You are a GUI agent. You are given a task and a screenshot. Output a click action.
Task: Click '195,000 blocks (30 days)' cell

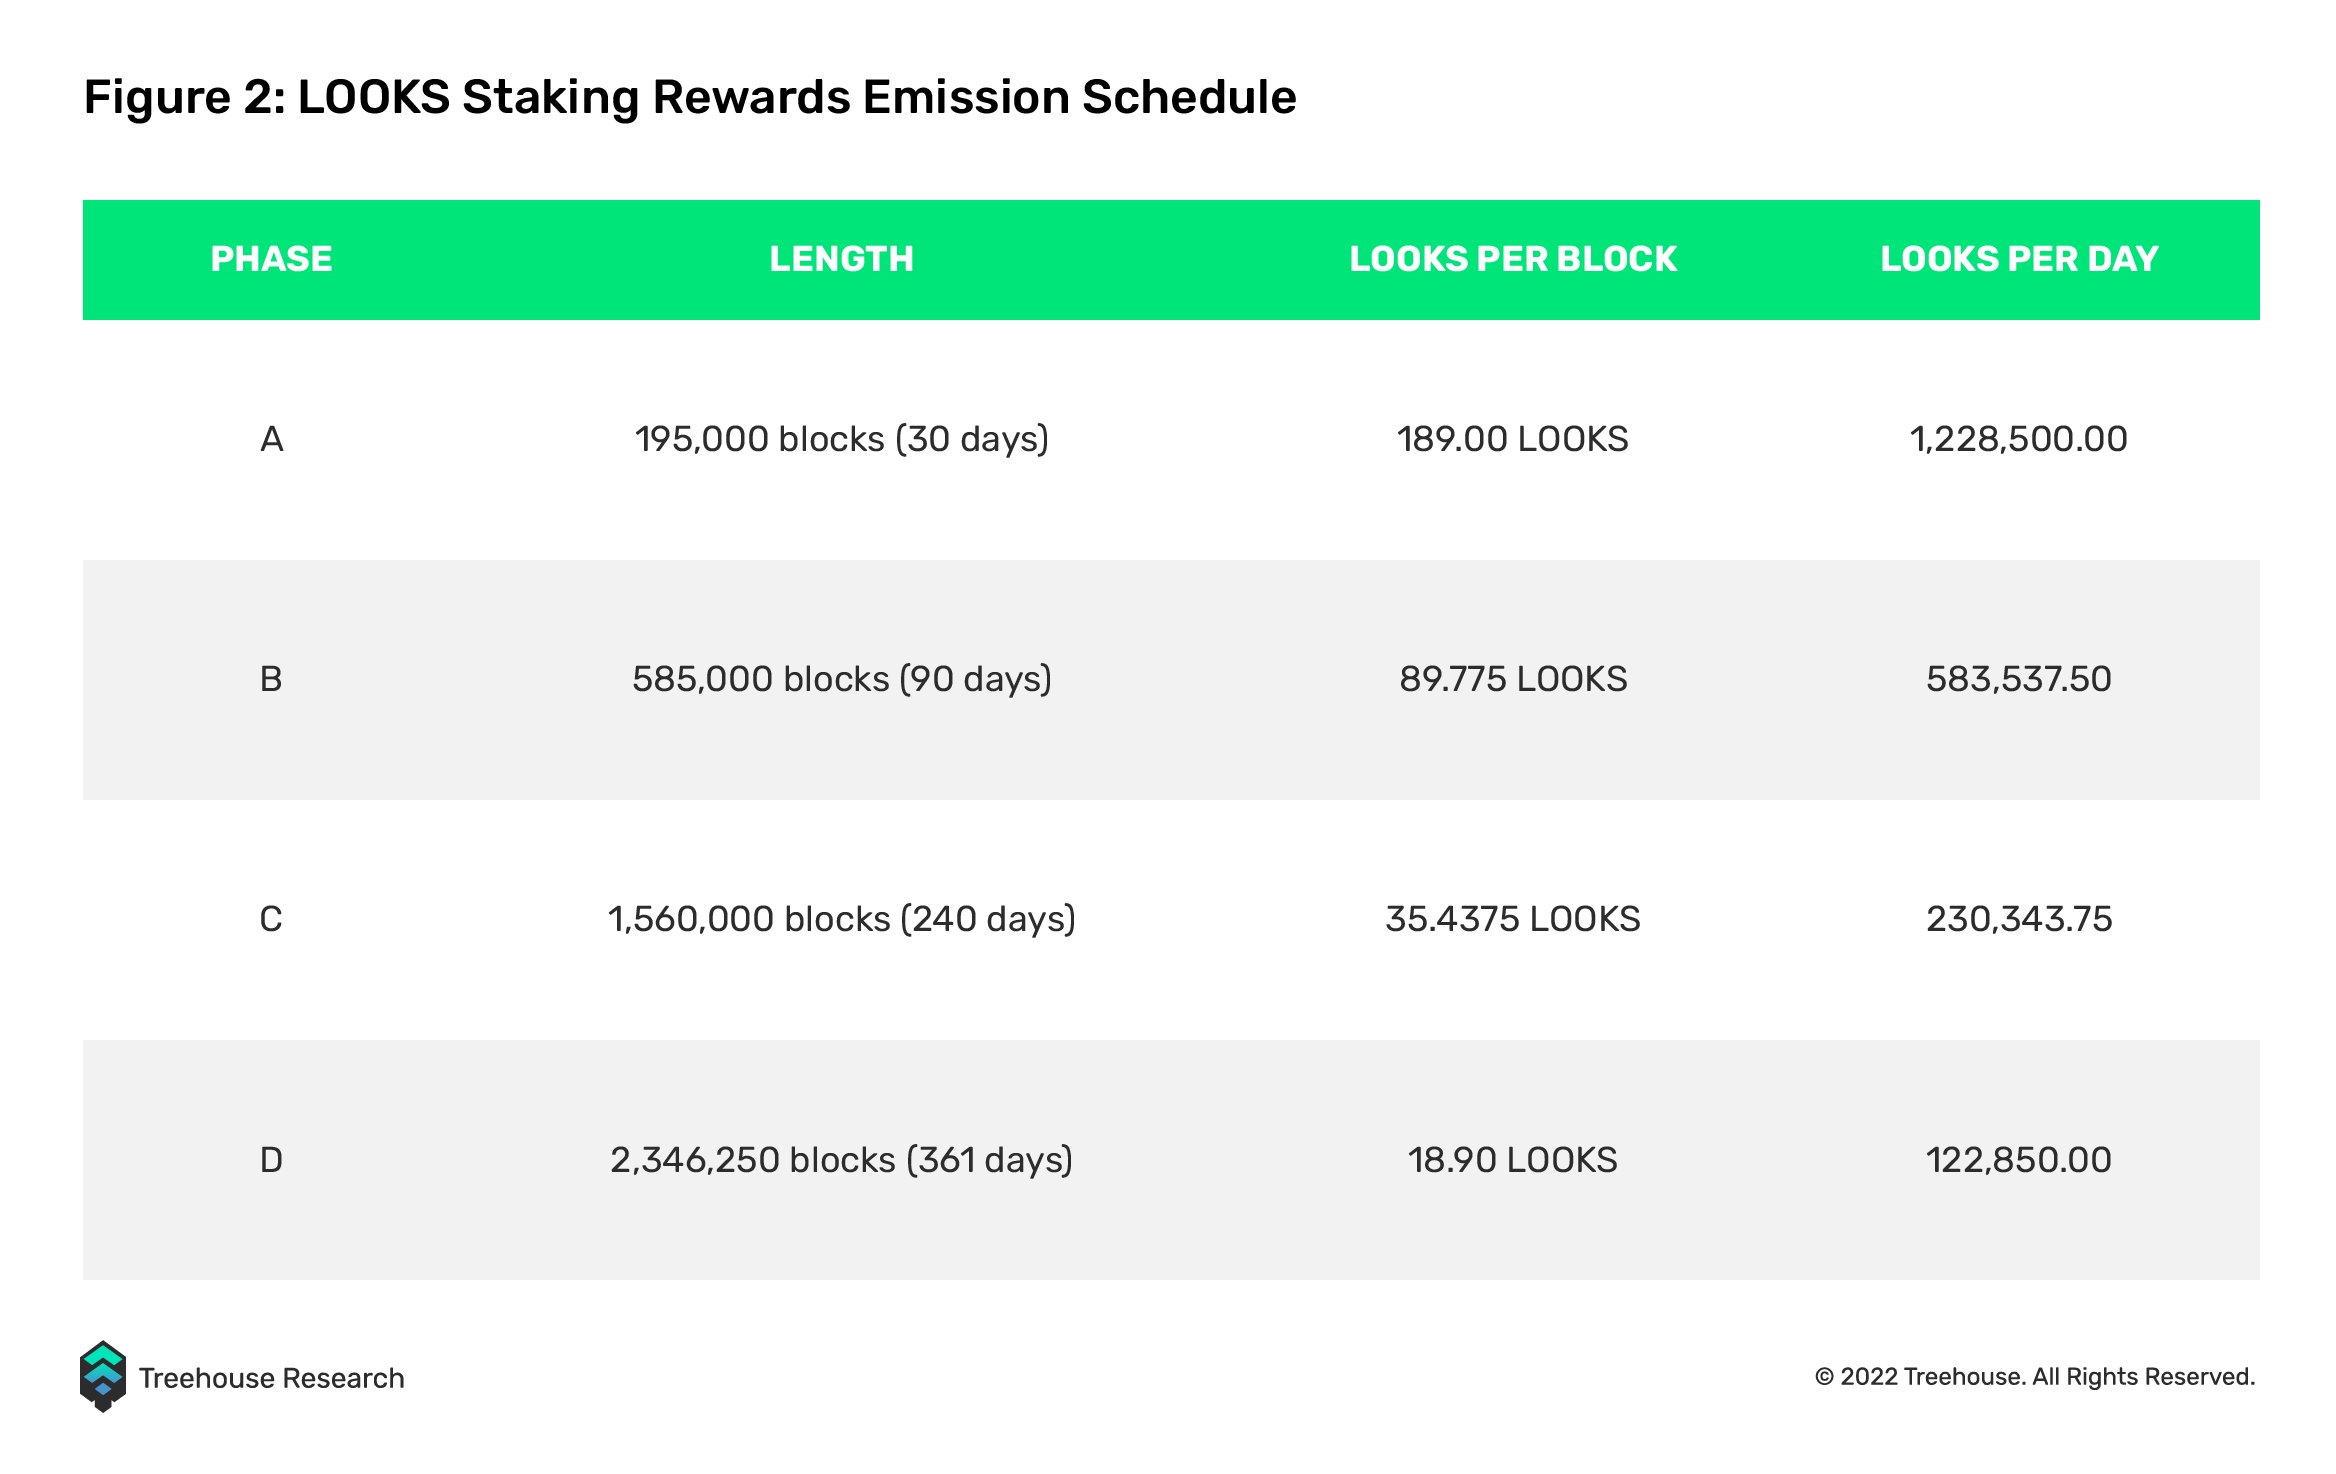pos(842,439)
